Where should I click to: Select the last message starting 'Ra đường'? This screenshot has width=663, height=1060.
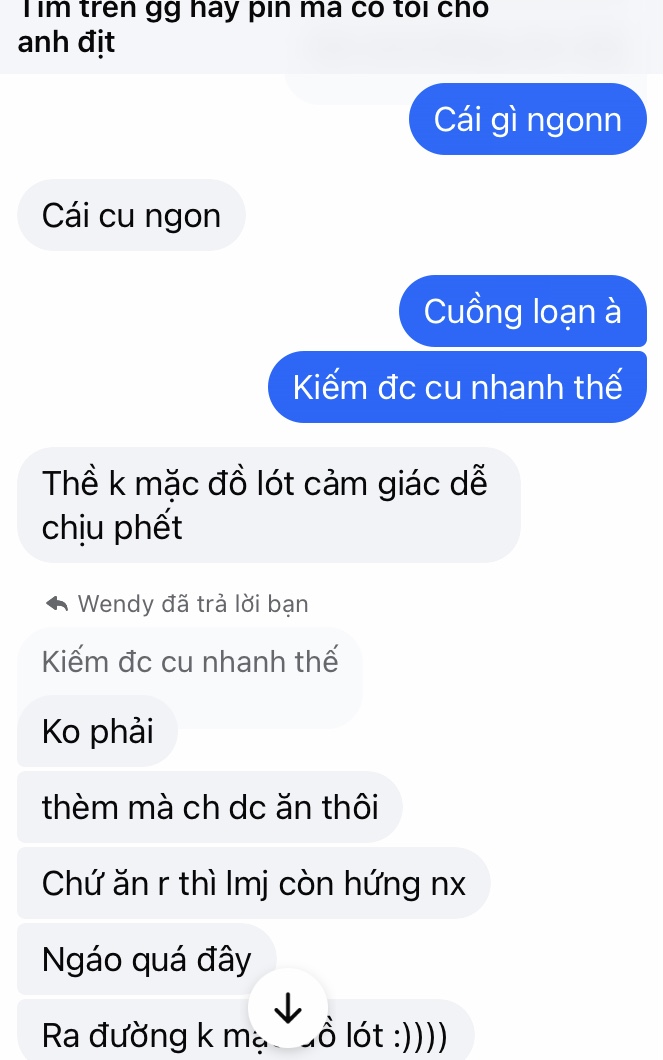click(245, 1032)
